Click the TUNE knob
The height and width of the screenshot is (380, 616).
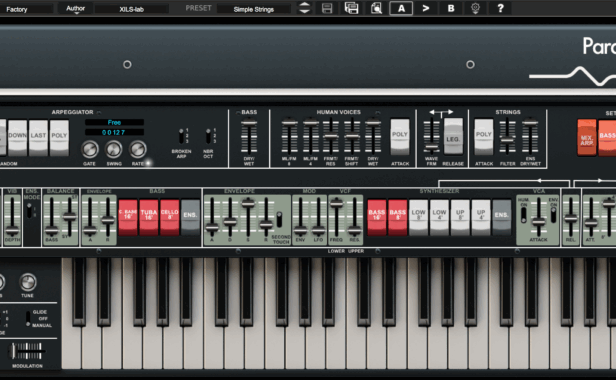[28, 282]
